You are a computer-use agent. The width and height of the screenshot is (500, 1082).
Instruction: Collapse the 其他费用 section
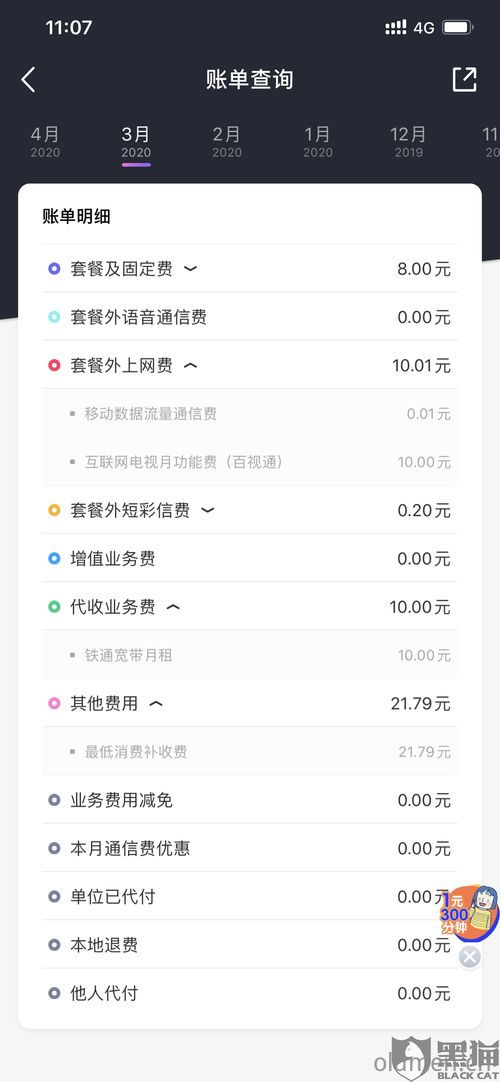coord(157,703)
